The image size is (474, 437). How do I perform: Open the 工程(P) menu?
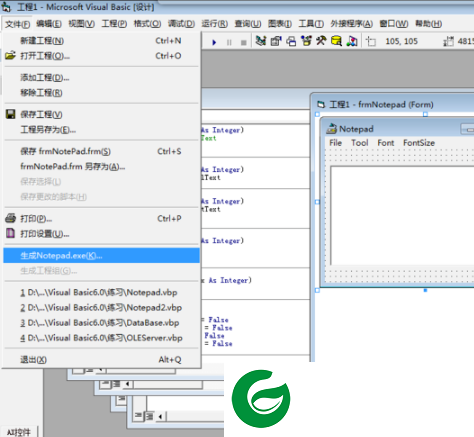tap(114, 24)
